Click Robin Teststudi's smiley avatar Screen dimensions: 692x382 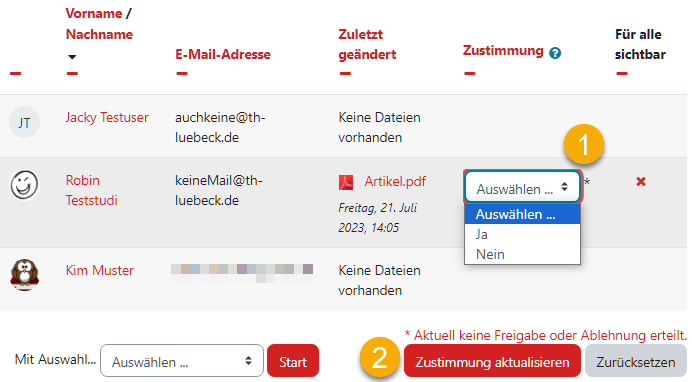coord(24,185)
